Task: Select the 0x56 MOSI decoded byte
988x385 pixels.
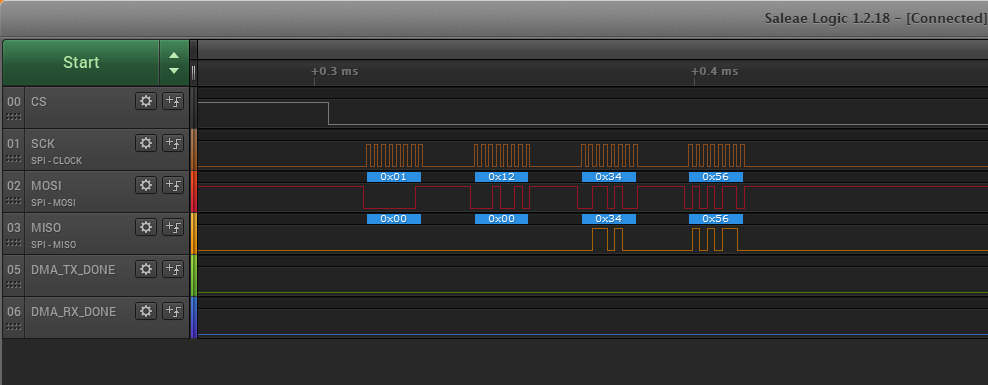Action: click(716, 177)
